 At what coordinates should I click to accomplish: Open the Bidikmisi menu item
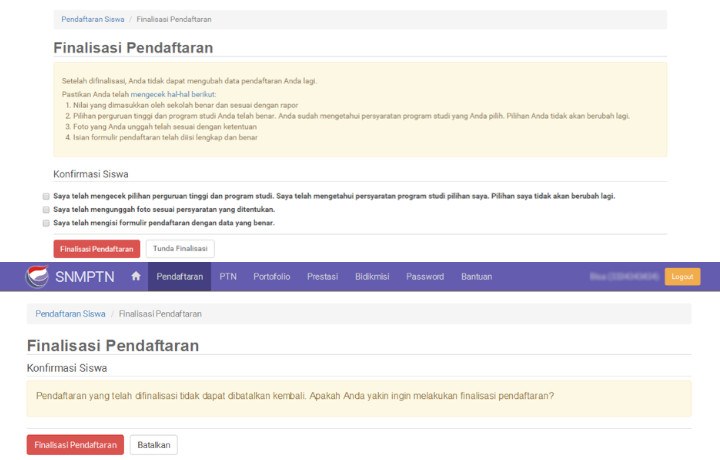[x=372, y=276]
